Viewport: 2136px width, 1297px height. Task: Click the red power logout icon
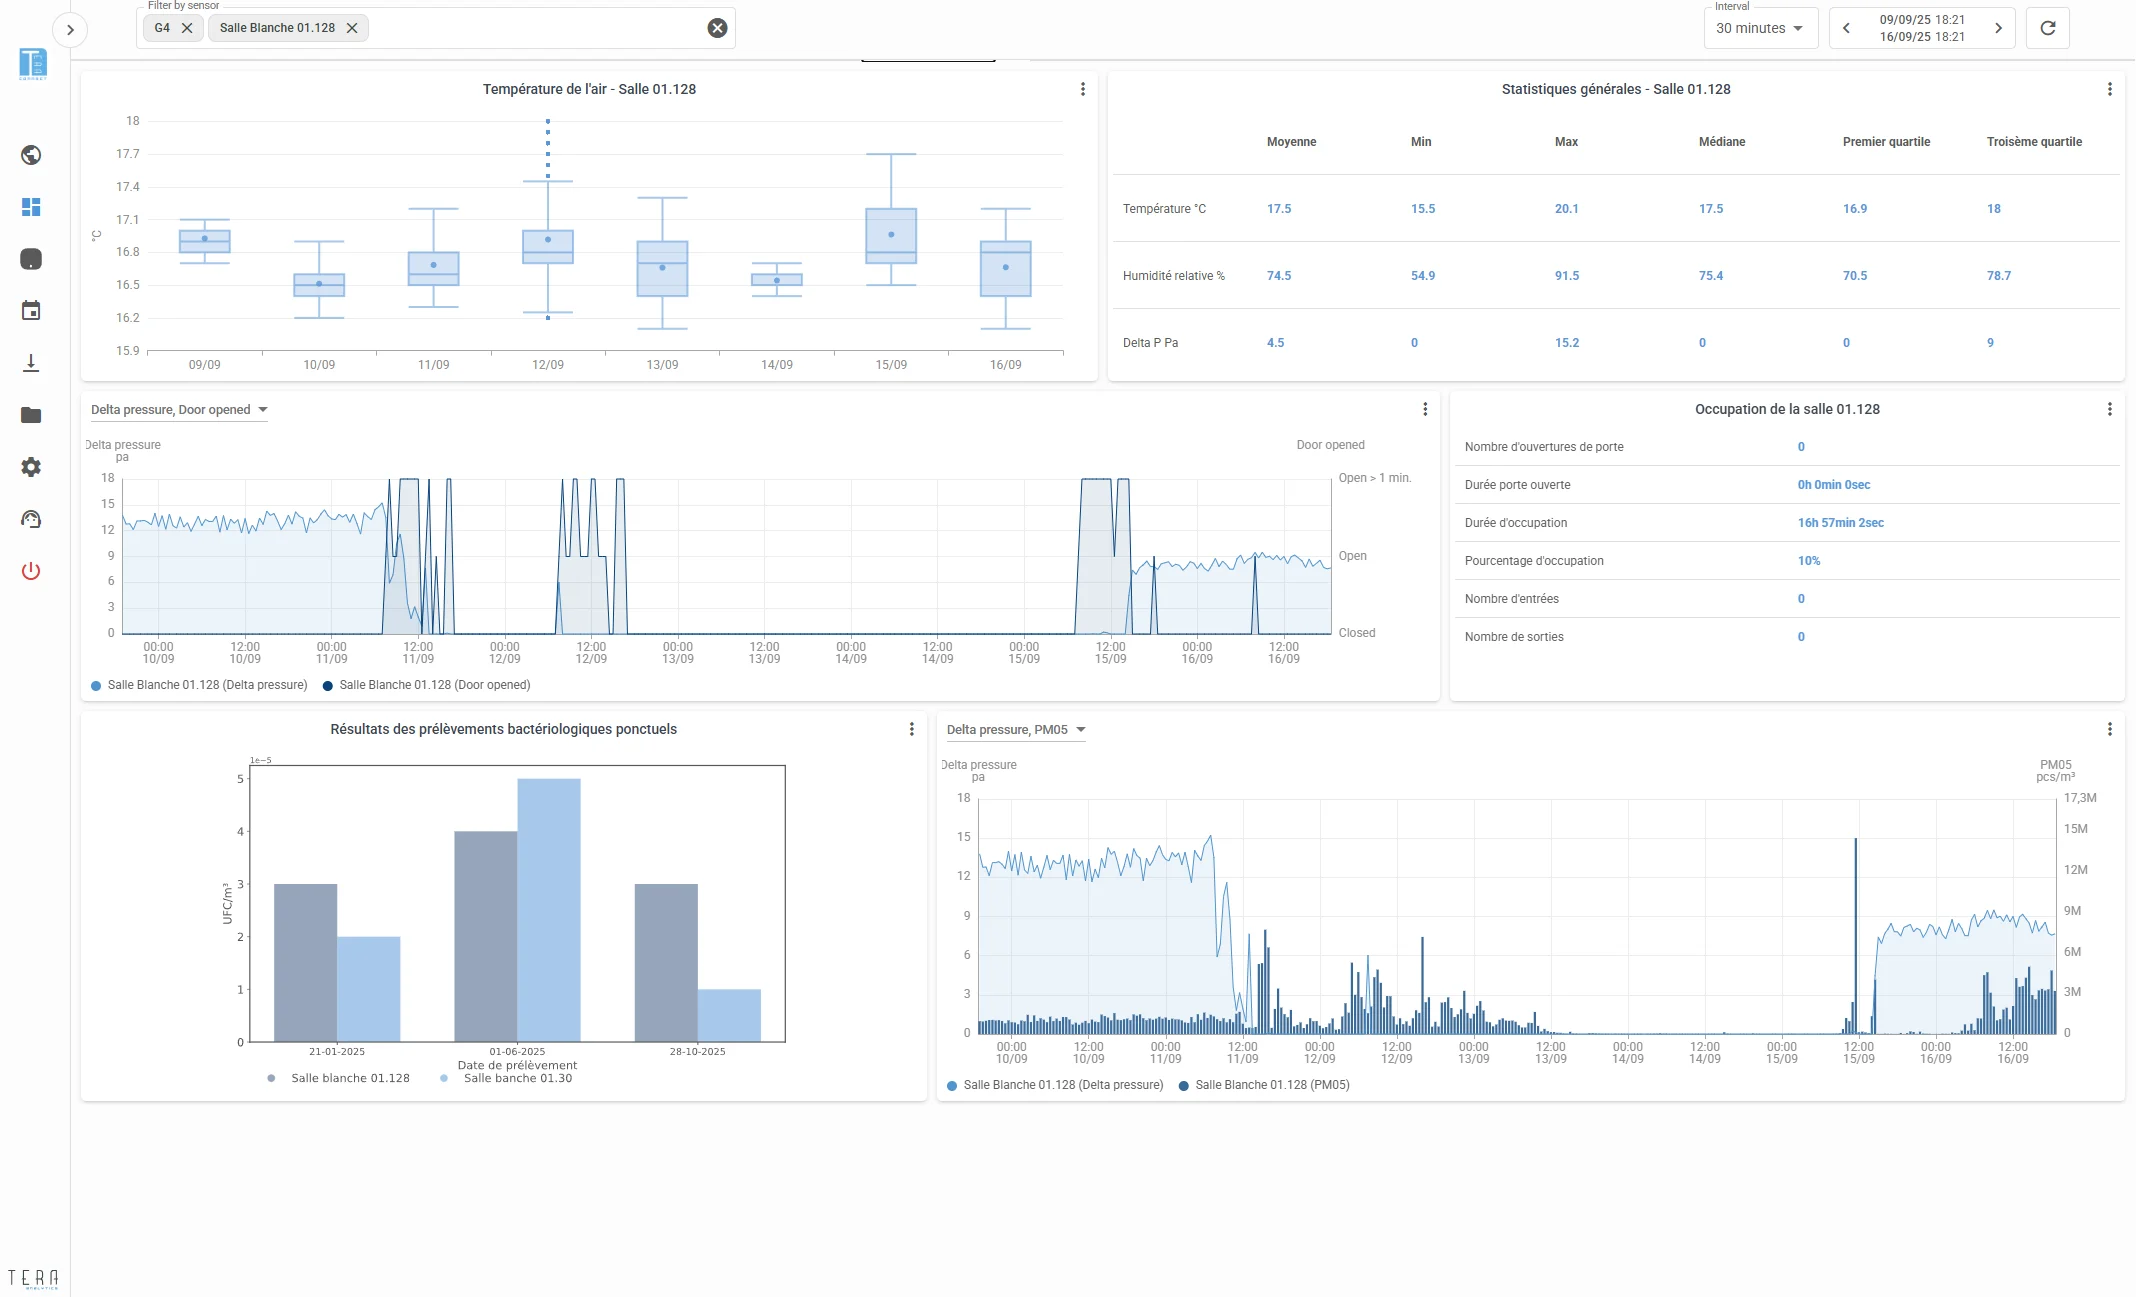click(x=31, y=571)
